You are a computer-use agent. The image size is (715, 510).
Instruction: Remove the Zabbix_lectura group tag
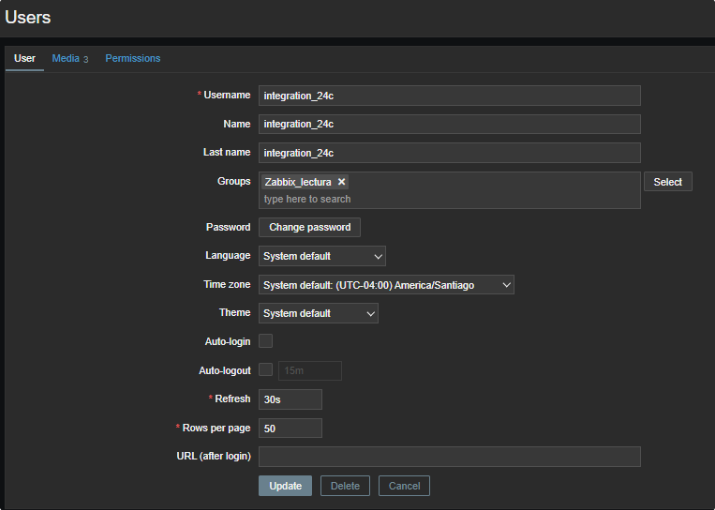[341, 182]
